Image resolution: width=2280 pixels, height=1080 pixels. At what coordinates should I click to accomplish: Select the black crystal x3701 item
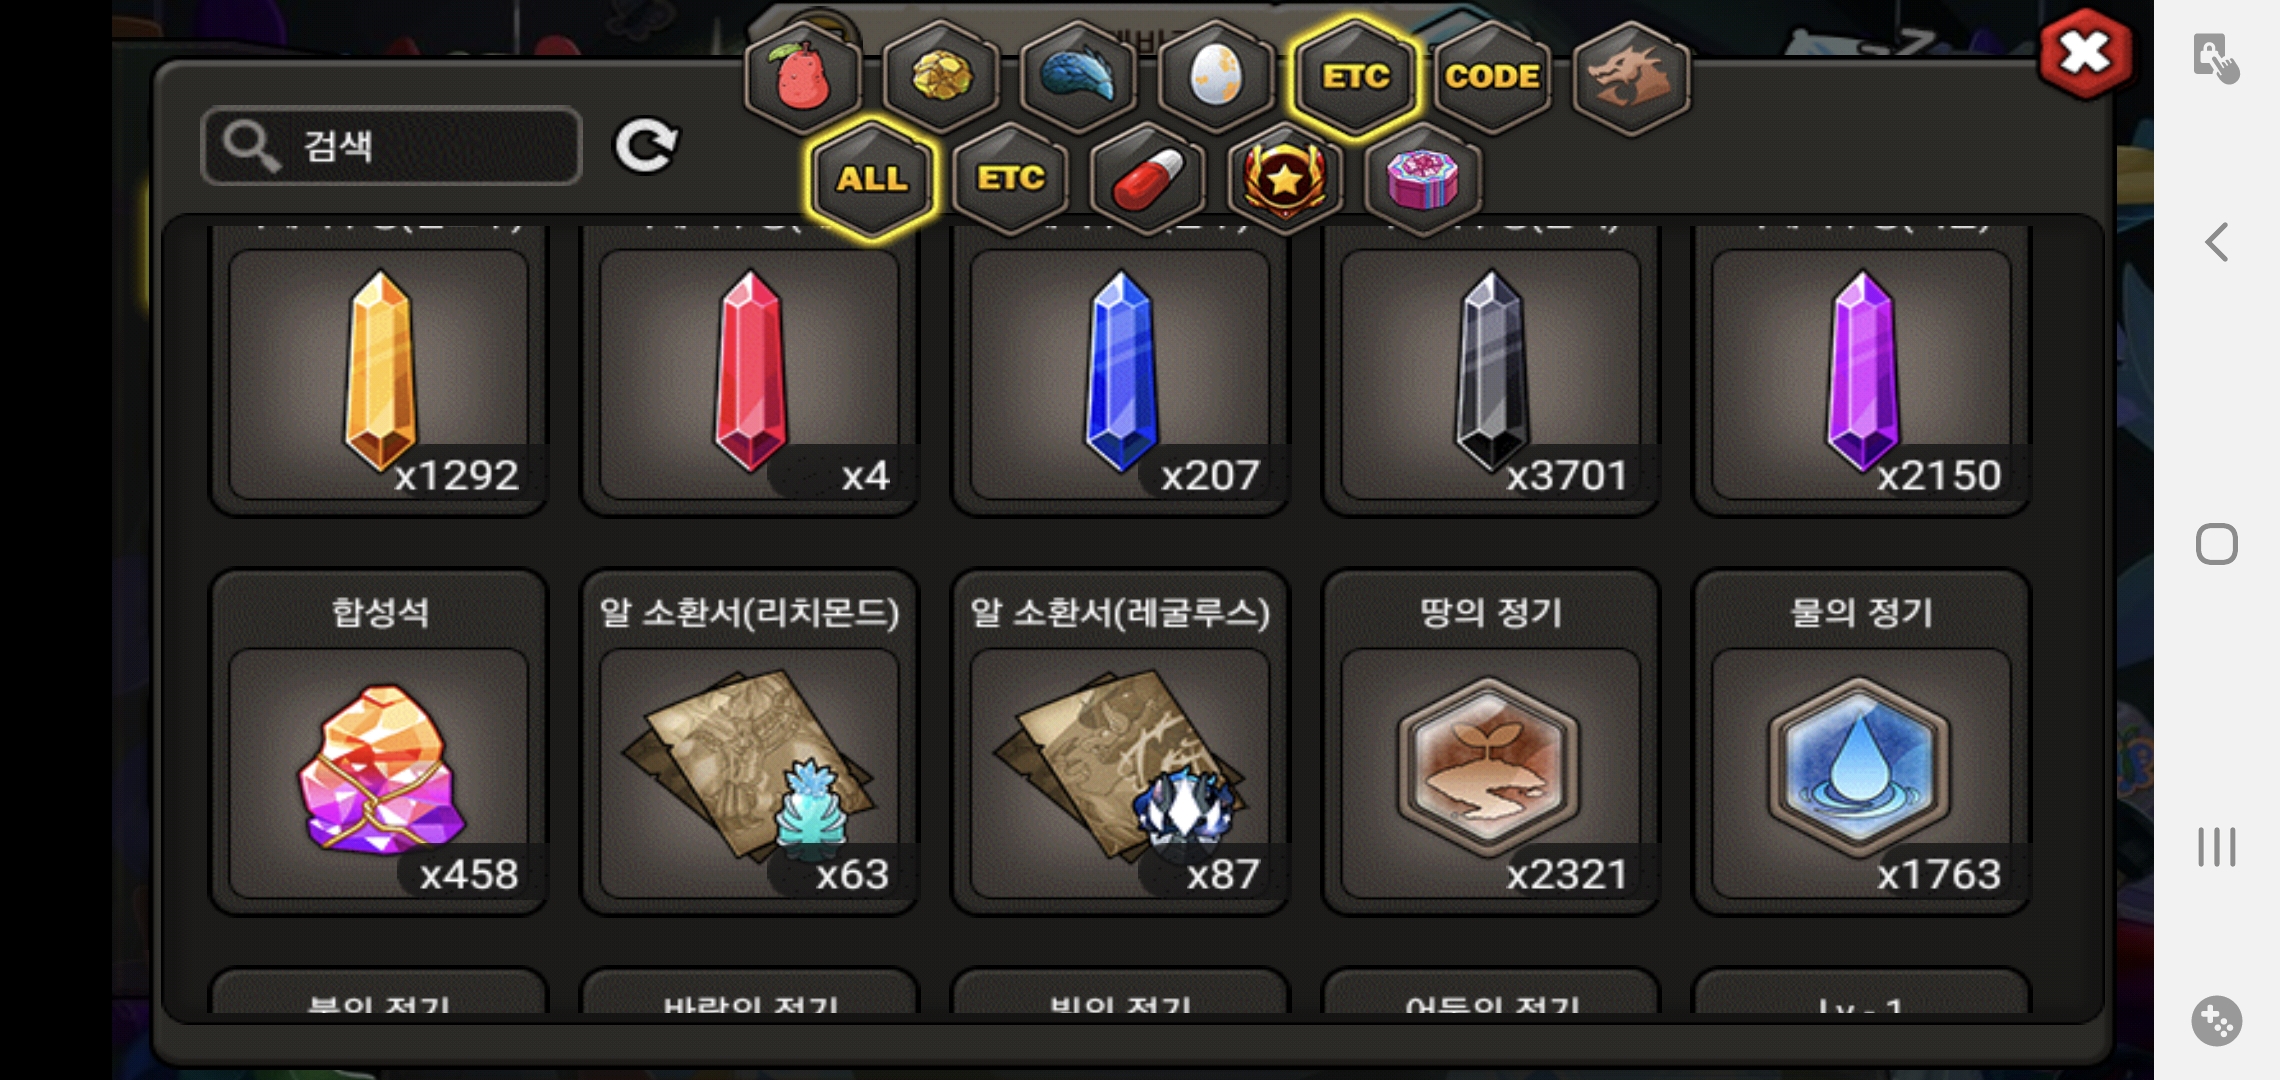coord(1490,372)
